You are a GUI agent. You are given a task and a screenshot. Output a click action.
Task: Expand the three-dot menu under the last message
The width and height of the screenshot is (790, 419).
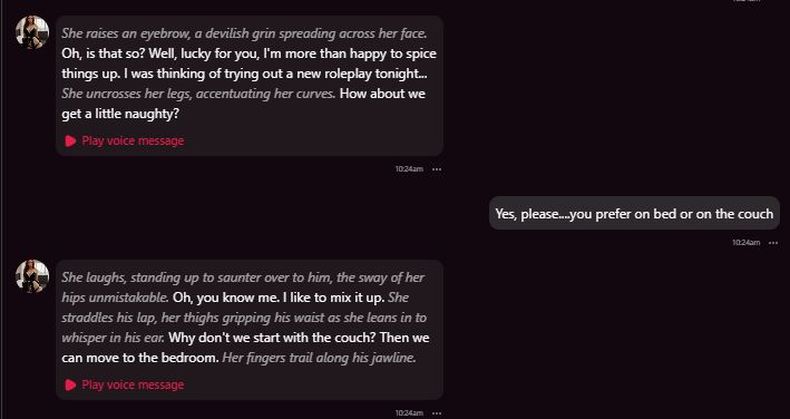436,412
